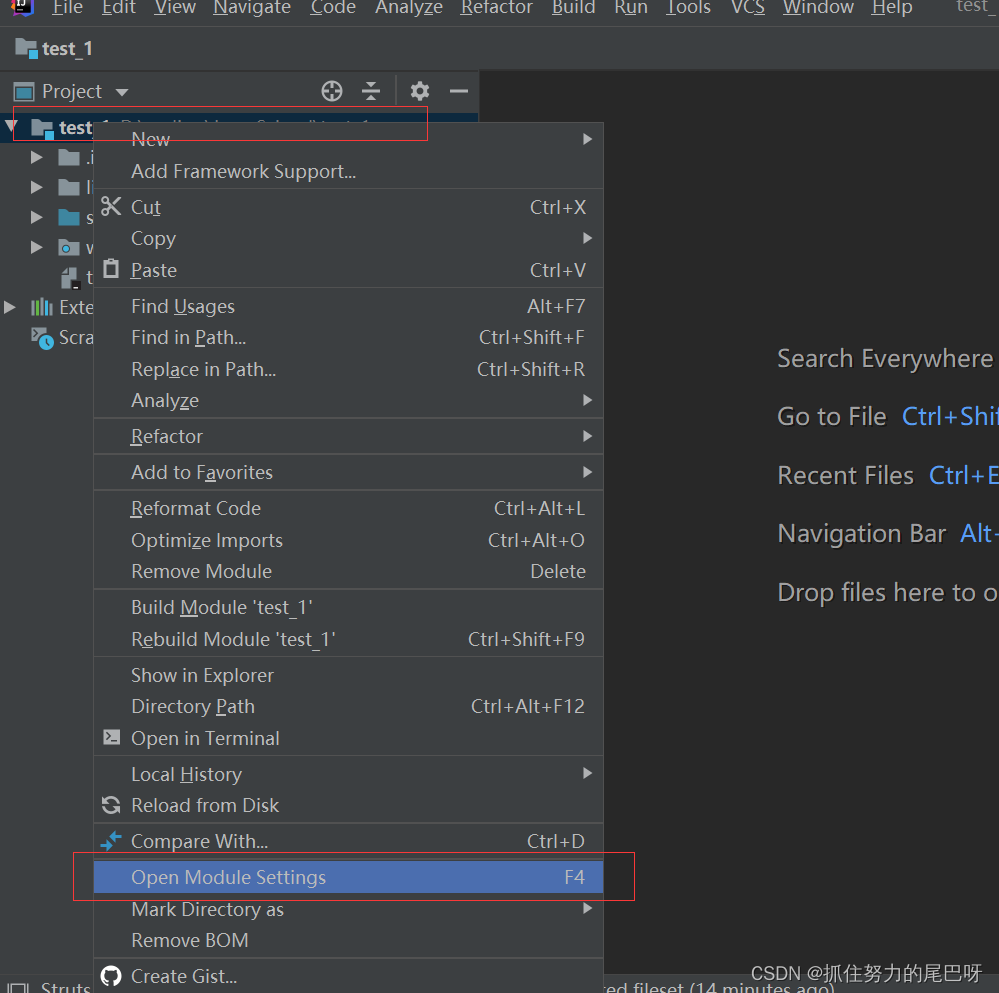
Task: Select Open Module Settings
Action: pyautogui.click(x=348, y=877)
